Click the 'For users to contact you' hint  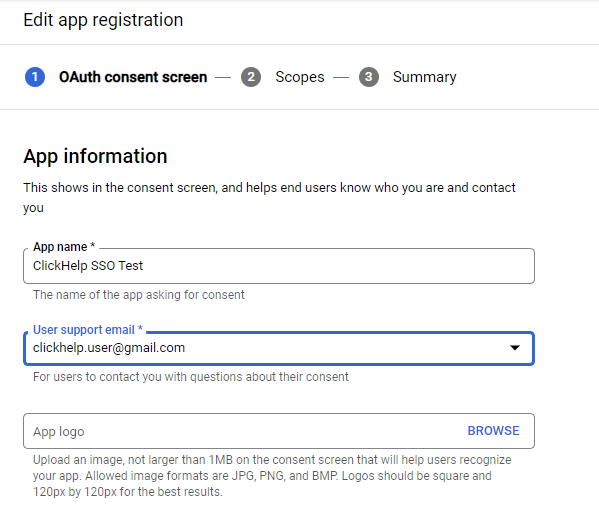point(191,377)
